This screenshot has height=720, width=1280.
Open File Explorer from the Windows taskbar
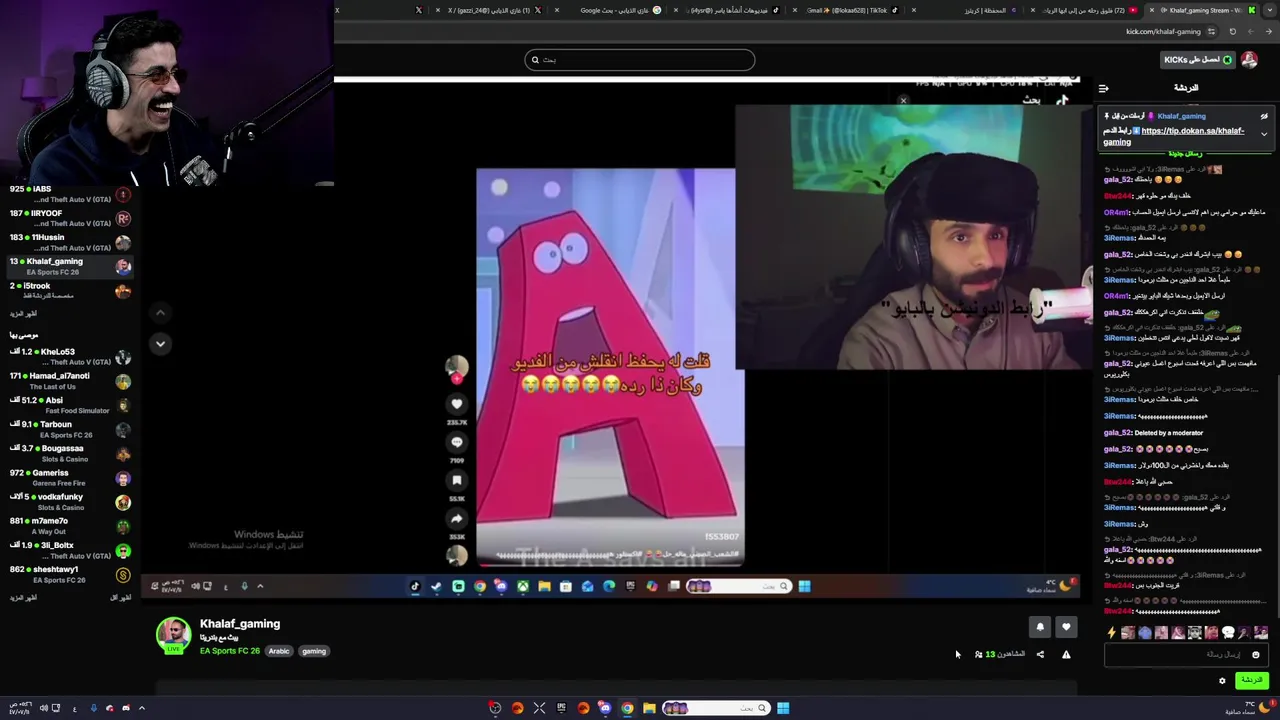649,708
